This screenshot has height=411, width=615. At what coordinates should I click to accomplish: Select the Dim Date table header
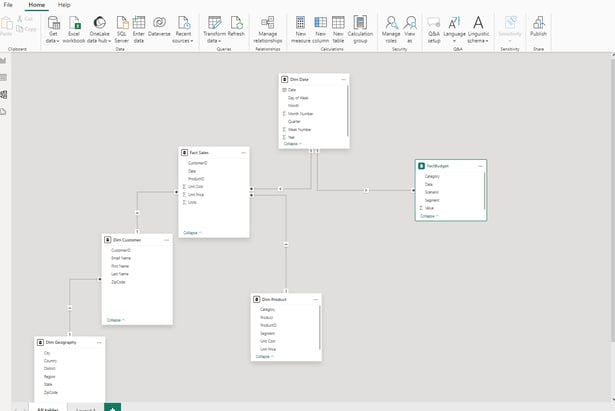[314, 79]
